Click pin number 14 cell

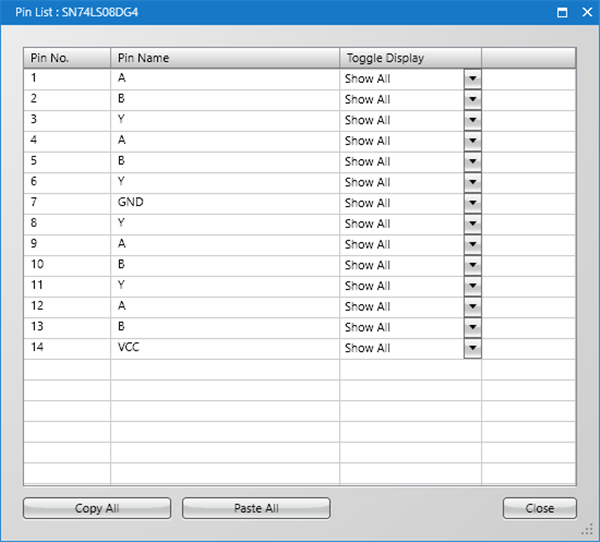pos(67,348)
